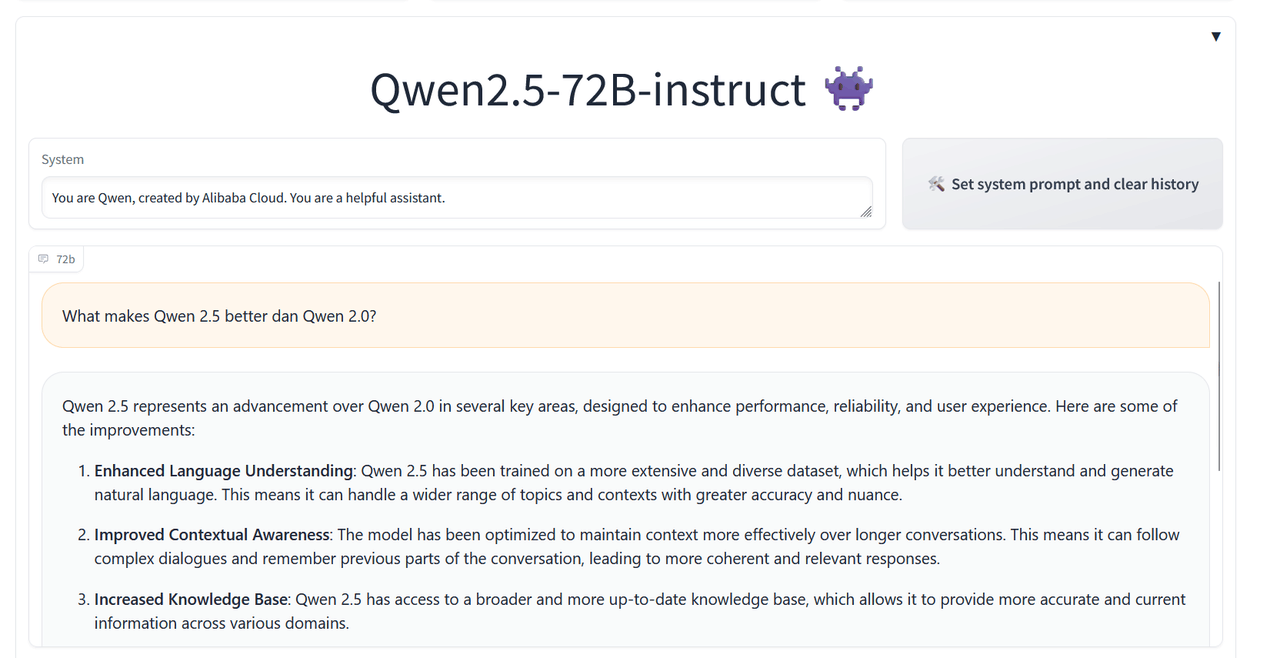Grab the System textbox resize handle

(866, 211)
